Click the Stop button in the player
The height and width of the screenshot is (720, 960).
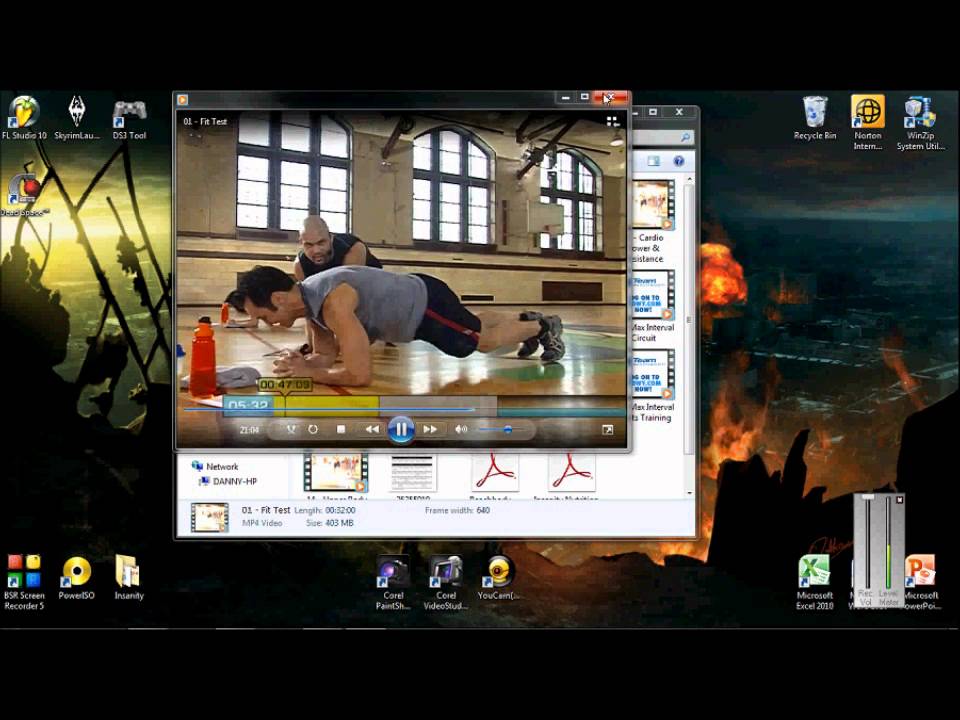341,429
